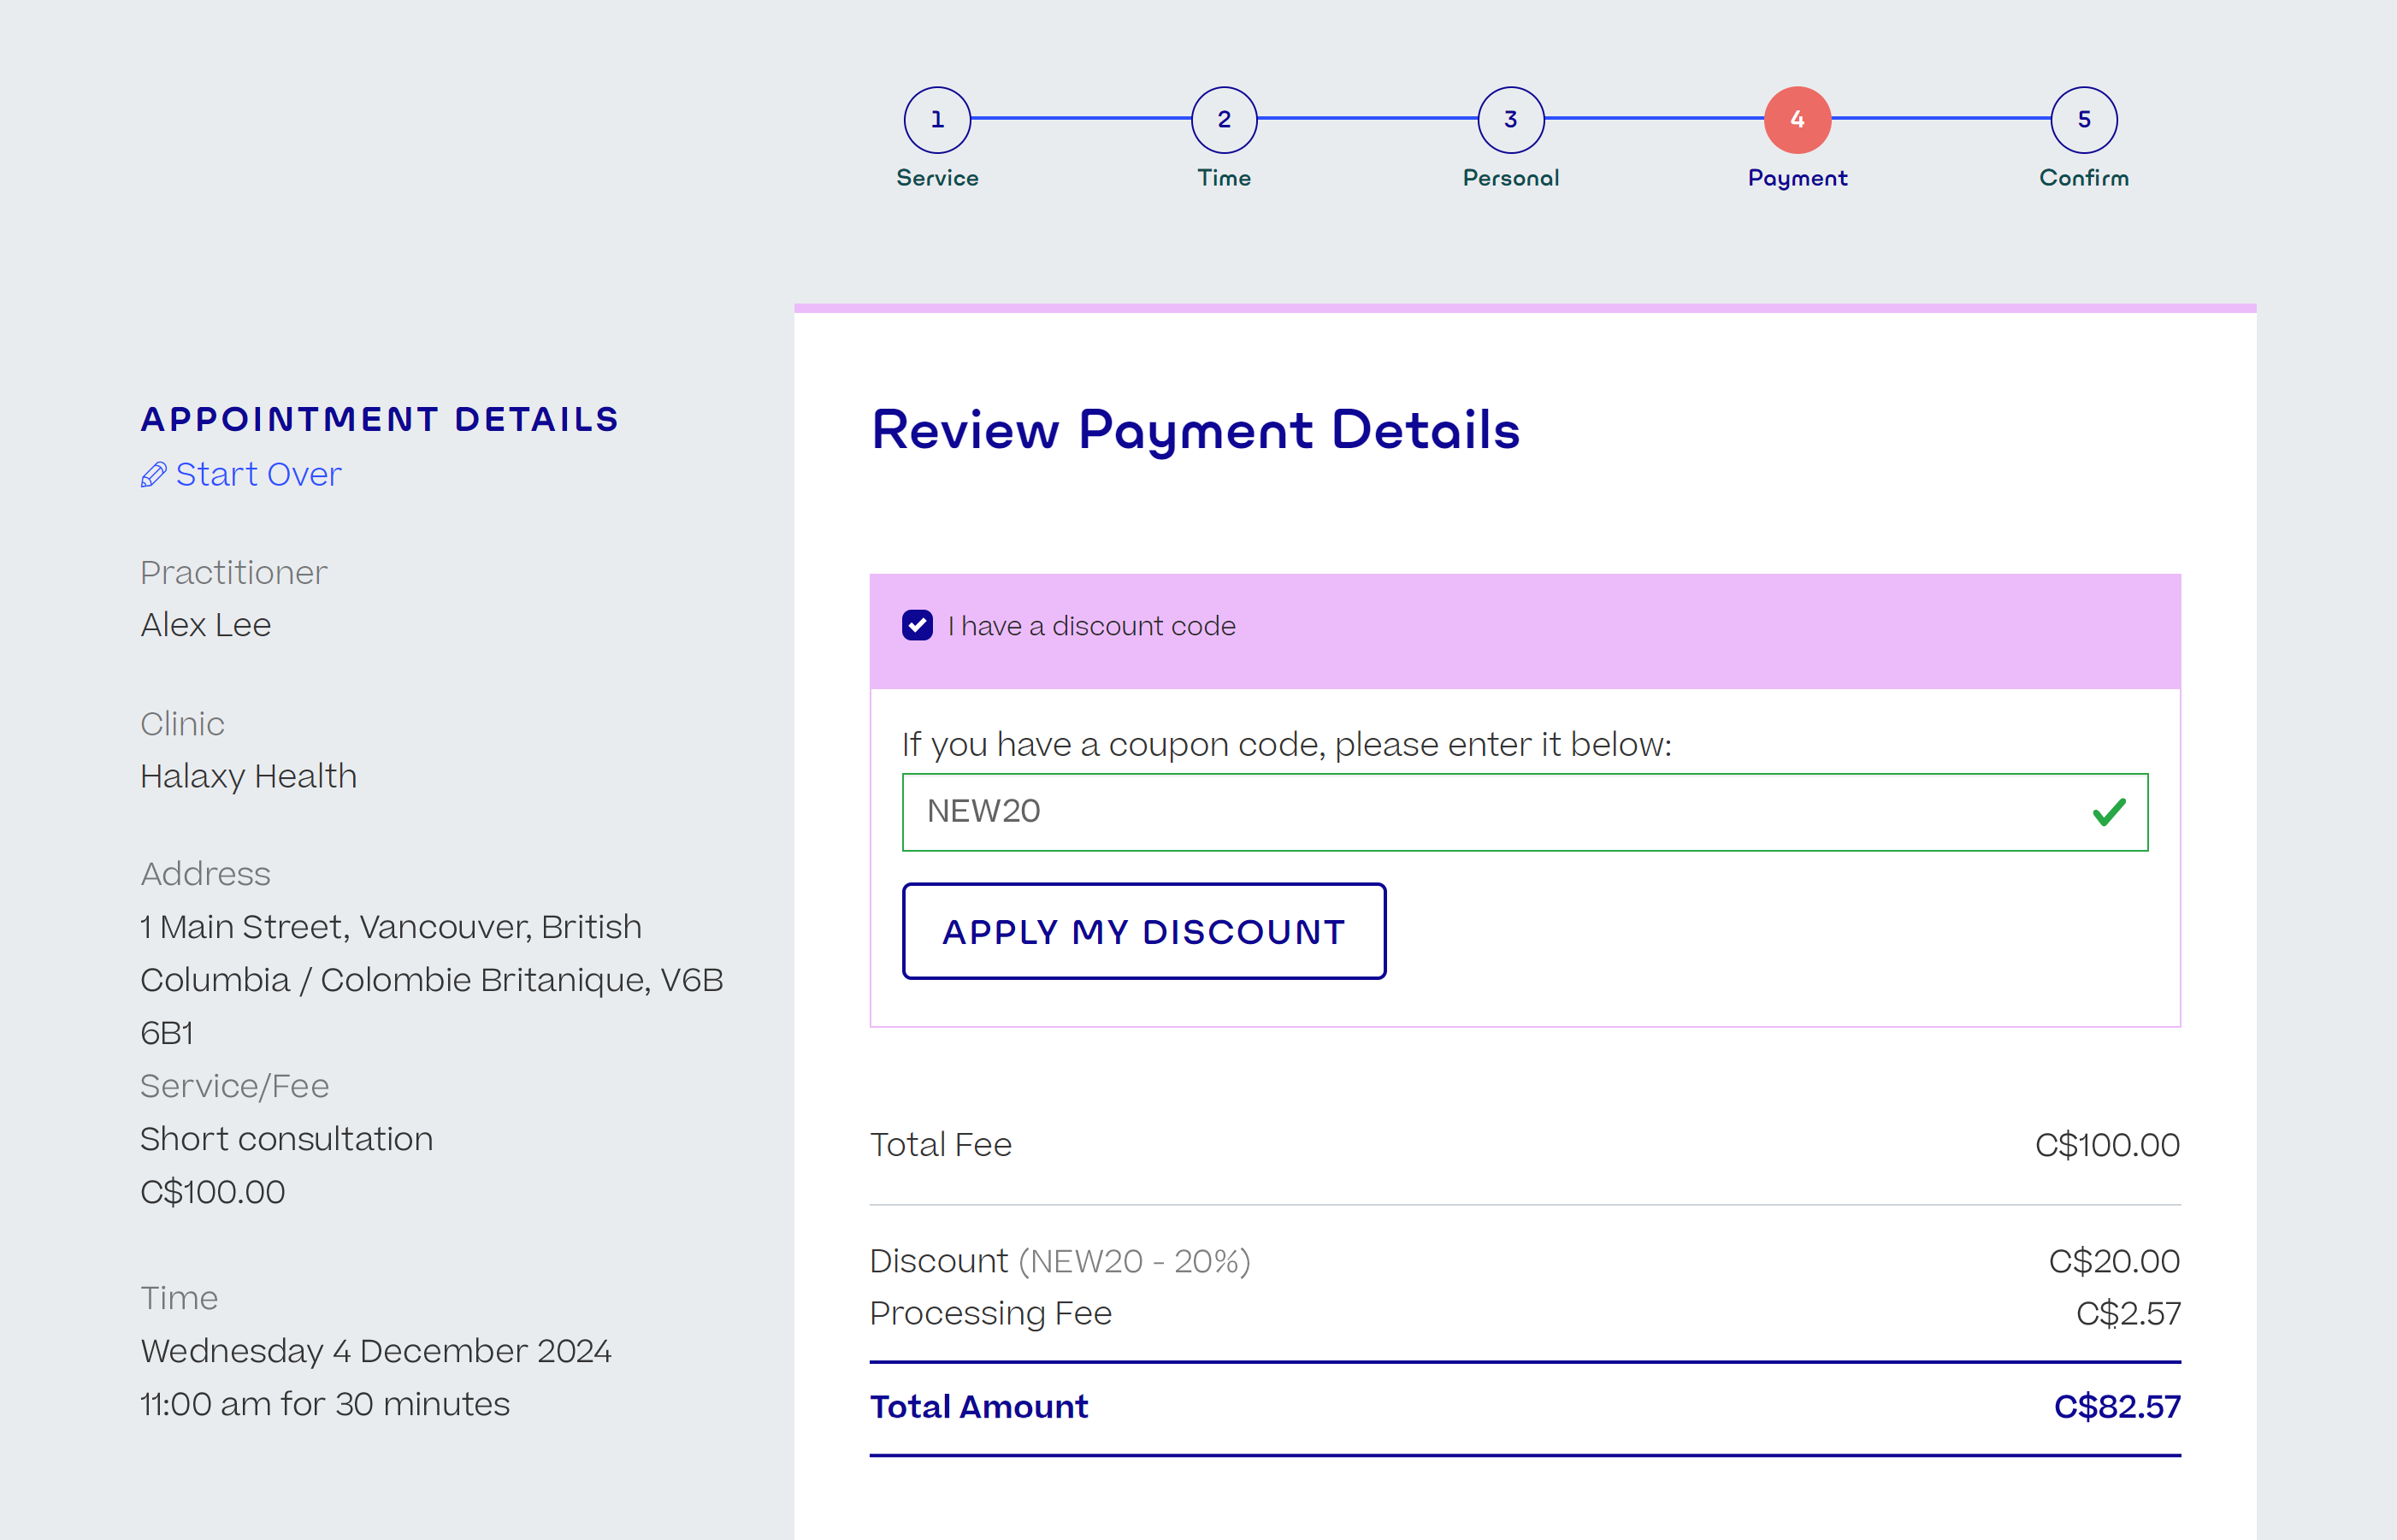The image size is (2397, 1540).
Task: Click the Discount NEW20 - 20% line
Action: (x=1525, y=1261)
